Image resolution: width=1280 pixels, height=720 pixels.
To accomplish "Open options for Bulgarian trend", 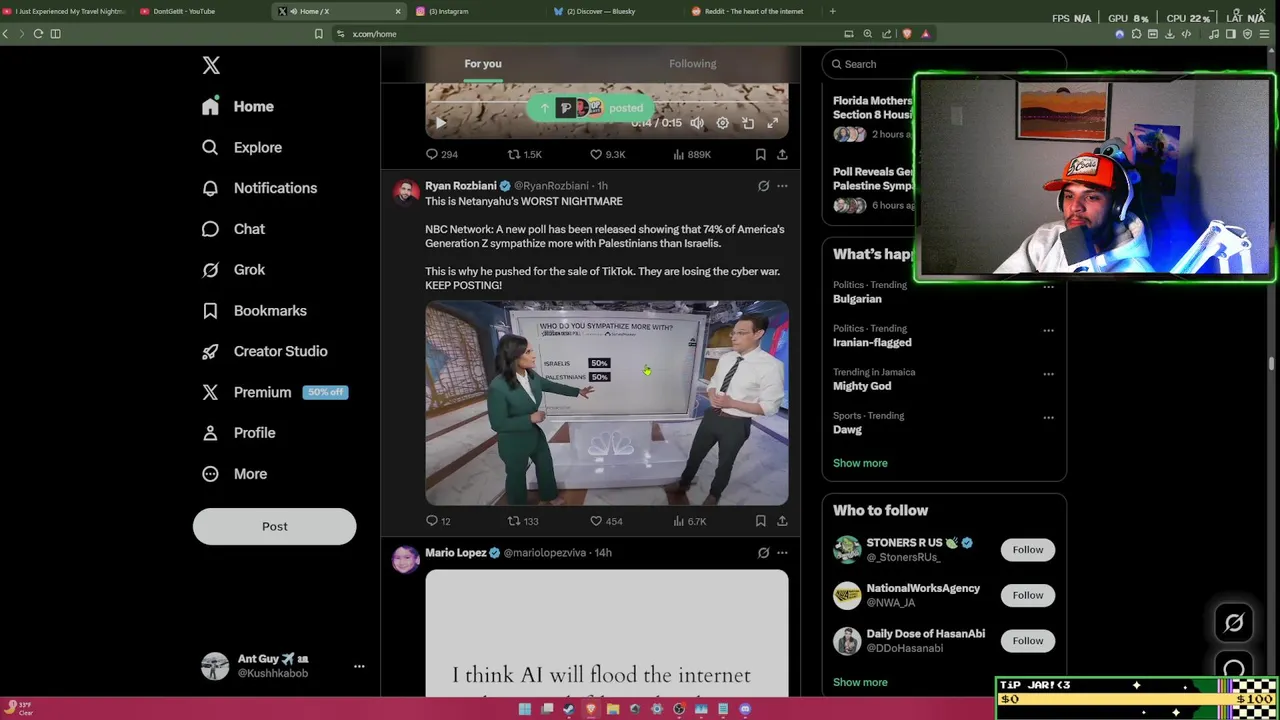I will [1048, 287].
